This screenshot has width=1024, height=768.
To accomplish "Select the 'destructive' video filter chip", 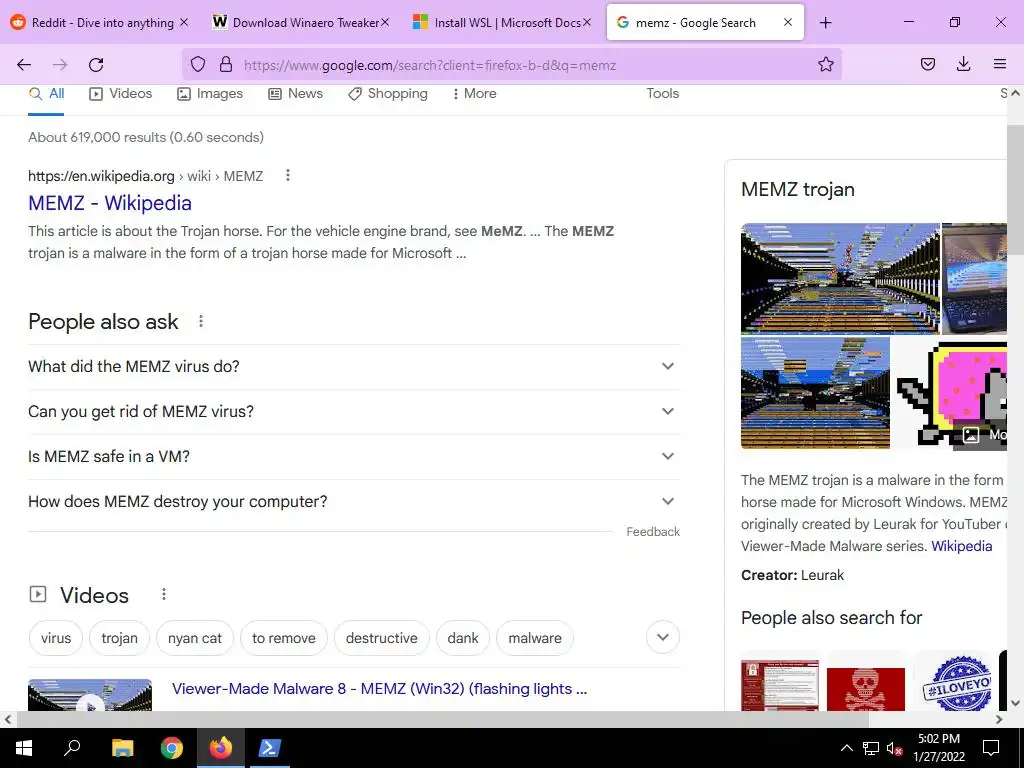I will (381, 638).
